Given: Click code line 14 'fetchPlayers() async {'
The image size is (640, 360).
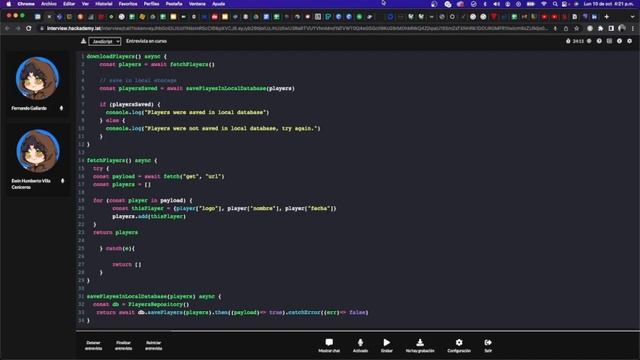Looking at the screenshot, I should 122,160.
